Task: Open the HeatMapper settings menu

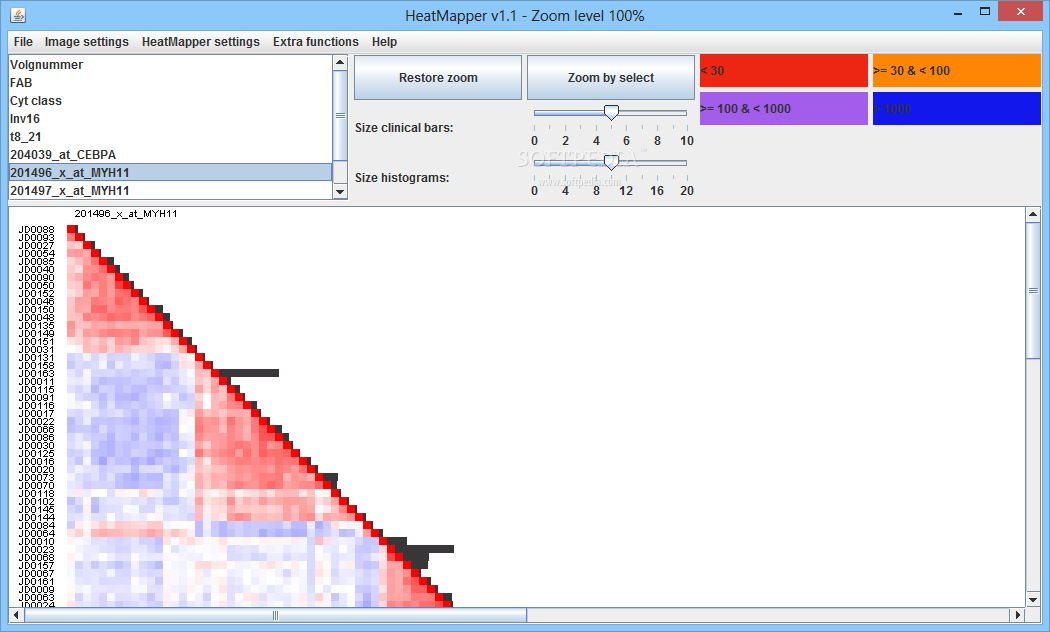Action: (x=200, y=42)
